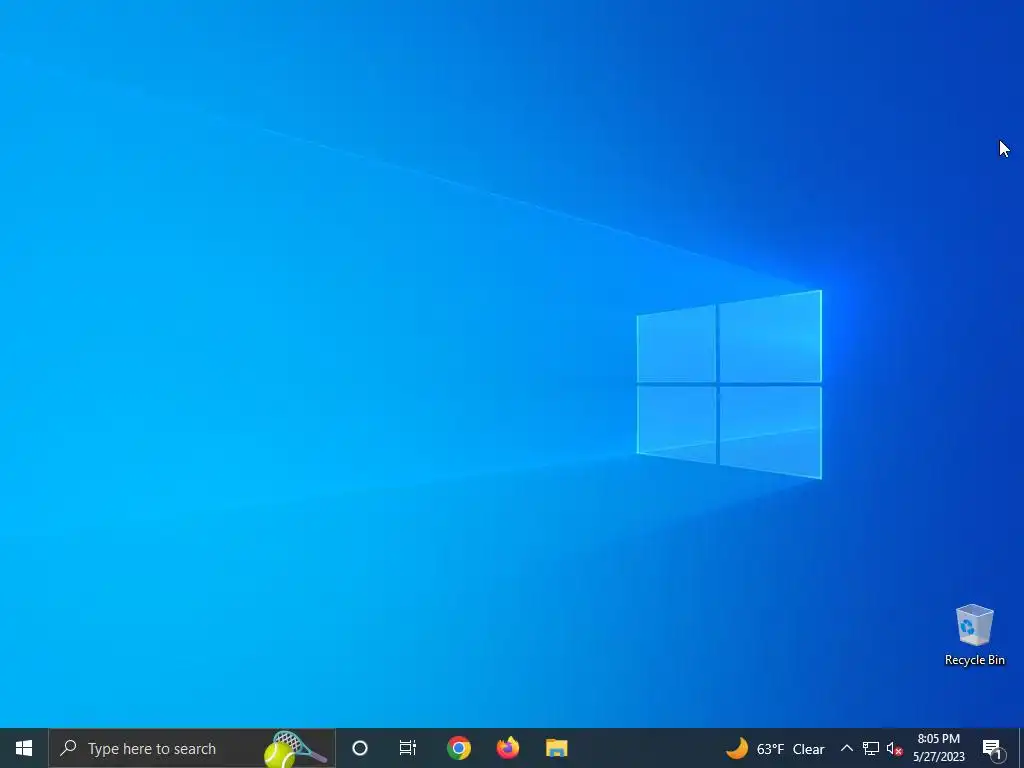Viewport: 1024px width, 768px height.
Task: Open the 63°F Clear weather widget
Action: click(x=775, y=748)
